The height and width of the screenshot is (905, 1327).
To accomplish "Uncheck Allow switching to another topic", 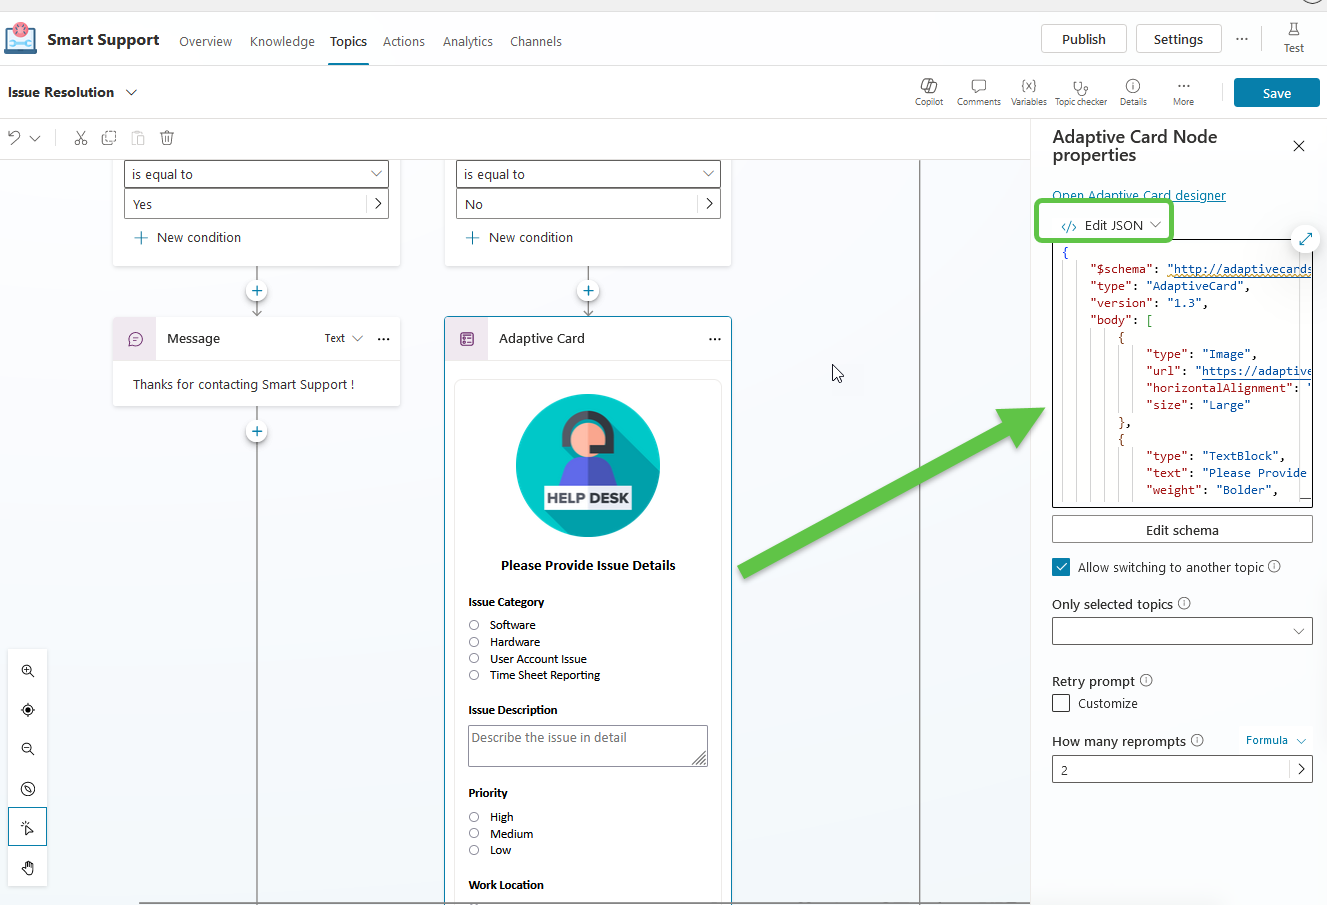I will (x=1060, y=566).
